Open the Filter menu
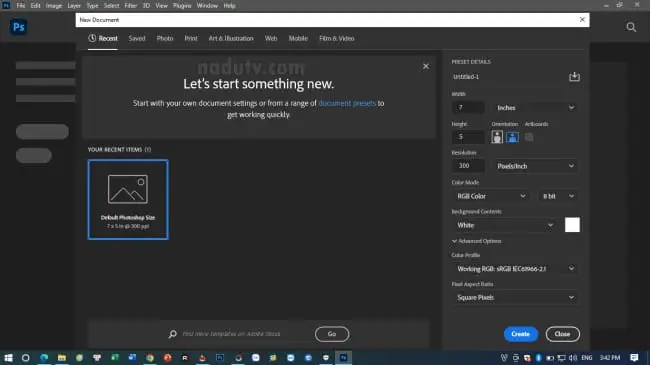 point(131,5)
